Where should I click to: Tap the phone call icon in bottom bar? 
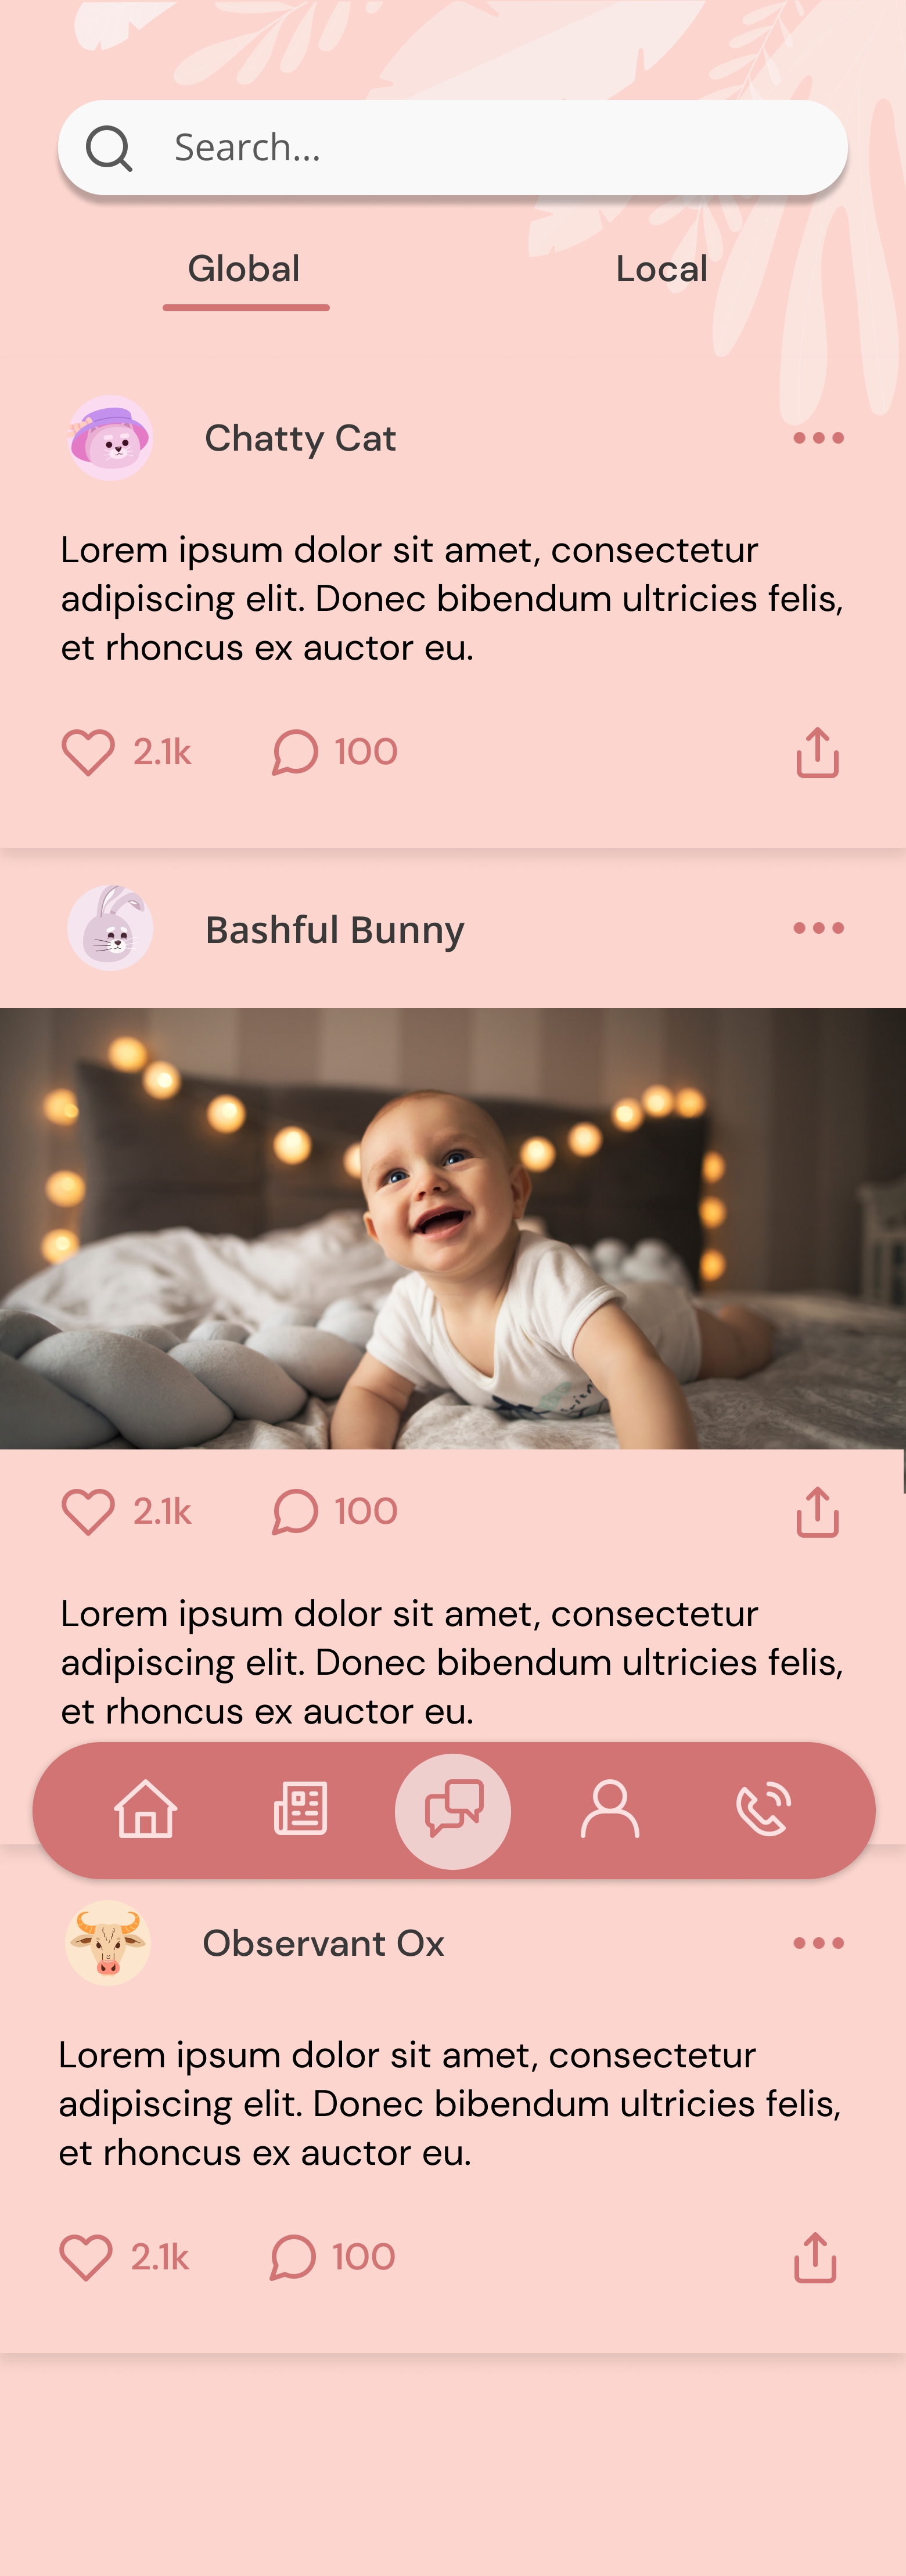tap(764, 1809)
